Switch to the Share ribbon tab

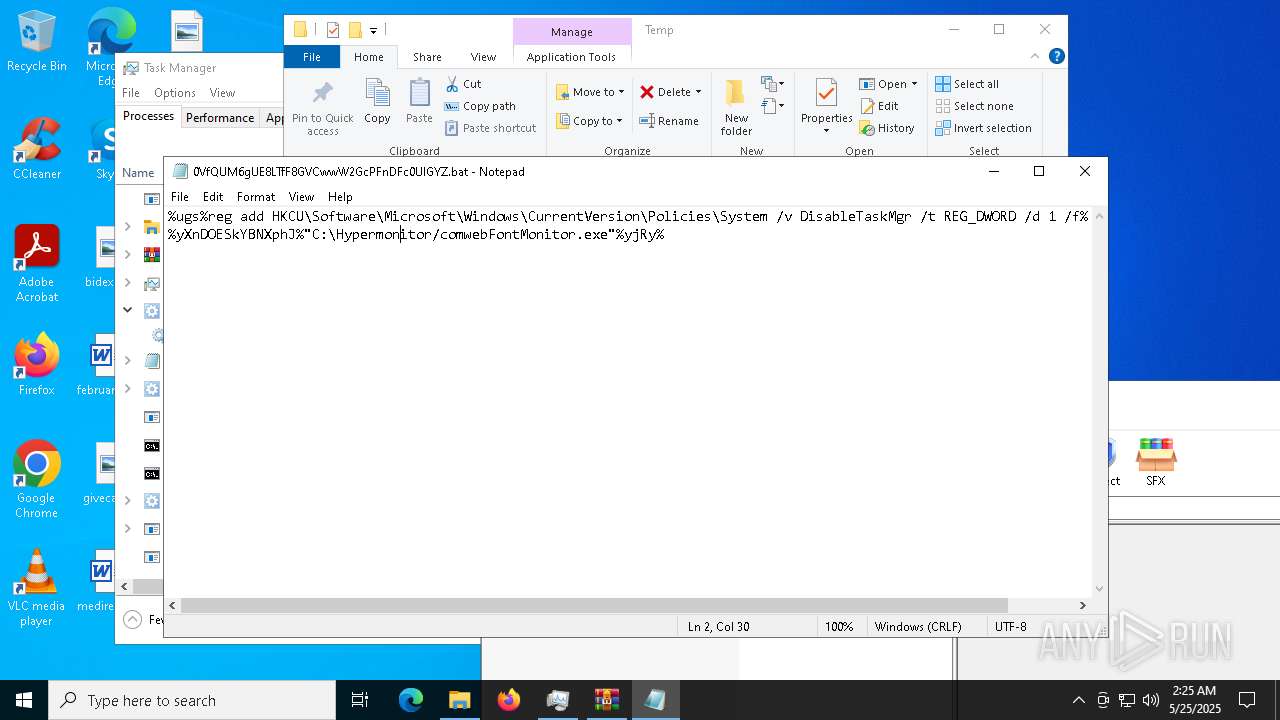point(427,57)
